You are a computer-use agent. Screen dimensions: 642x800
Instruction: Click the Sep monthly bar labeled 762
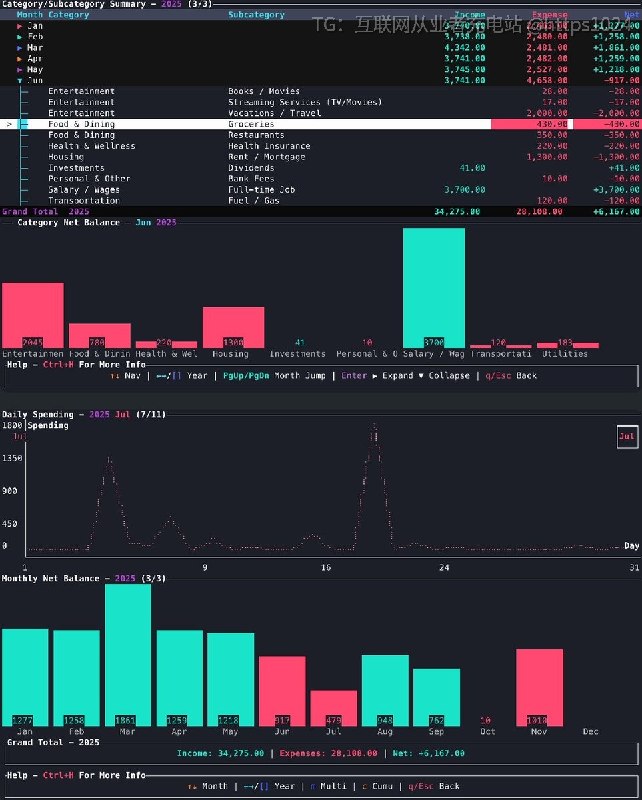pos(436,697)
